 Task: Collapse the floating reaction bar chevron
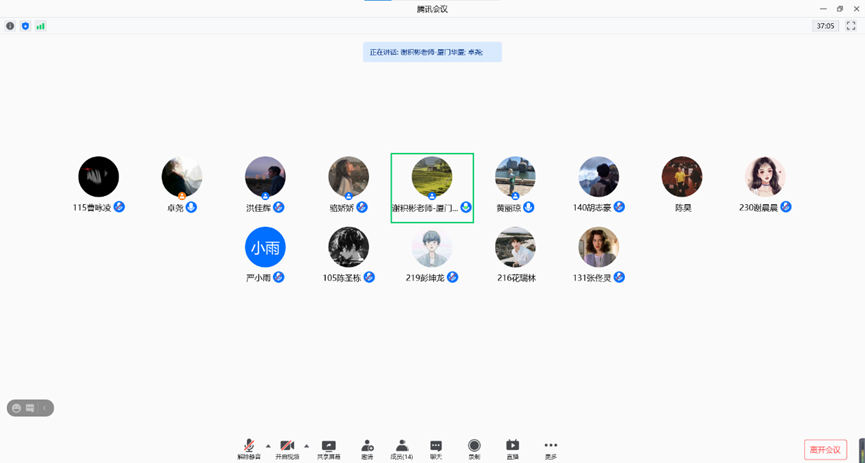pyautogui.click(x=44, y=408)
